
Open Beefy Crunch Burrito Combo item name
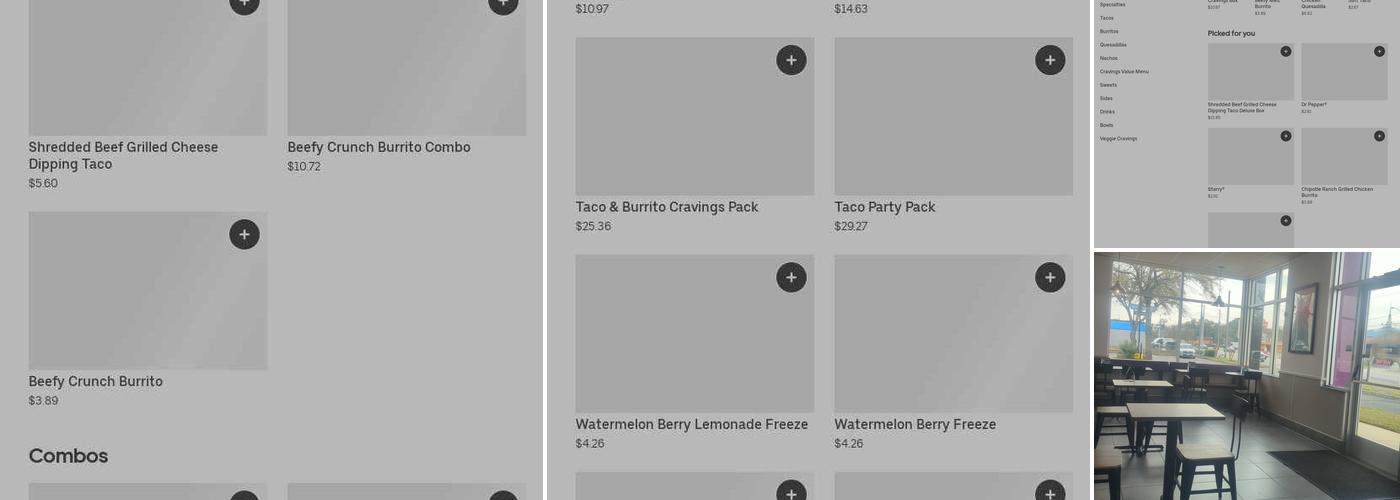[379, 147]
